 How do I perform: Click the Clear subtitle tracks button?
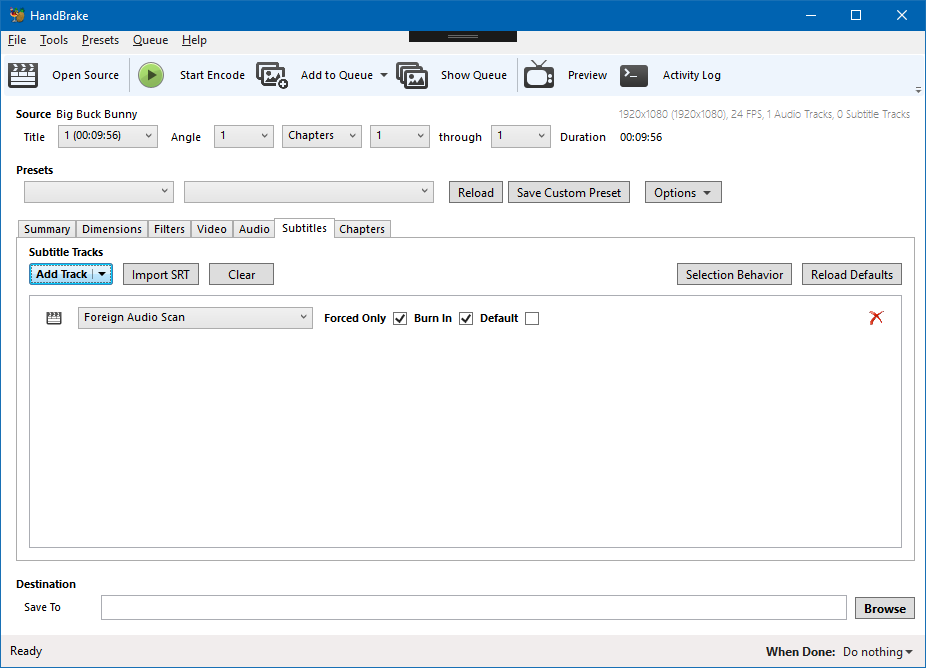click(x=242, y=275)
